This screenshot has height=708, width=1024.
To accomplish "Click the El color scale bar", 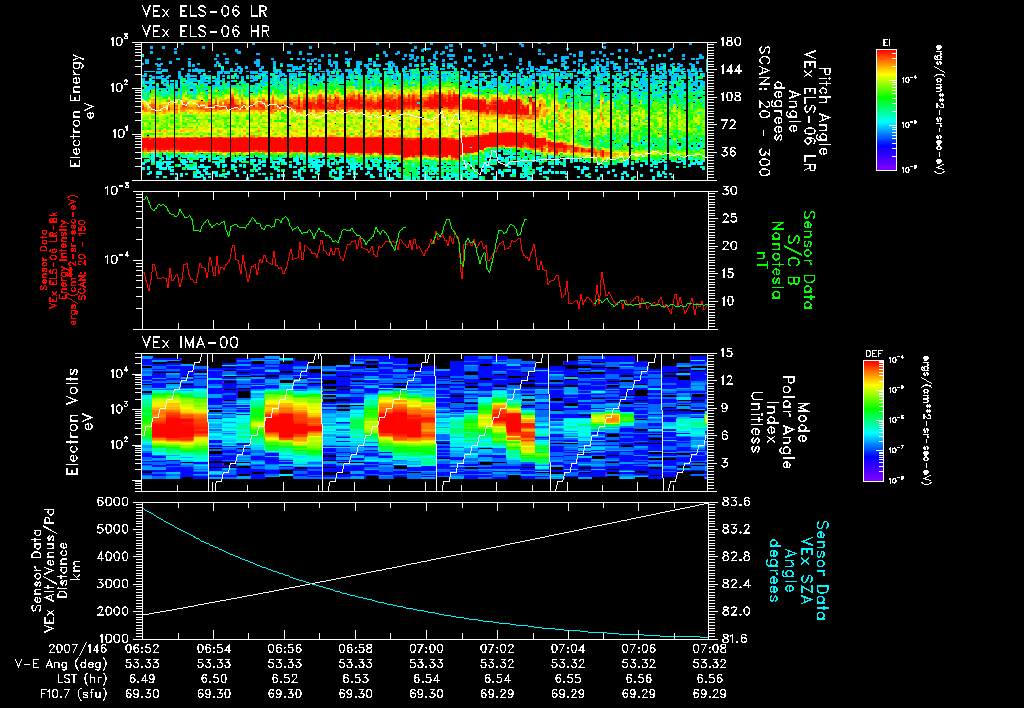I will tap(886, 109).
